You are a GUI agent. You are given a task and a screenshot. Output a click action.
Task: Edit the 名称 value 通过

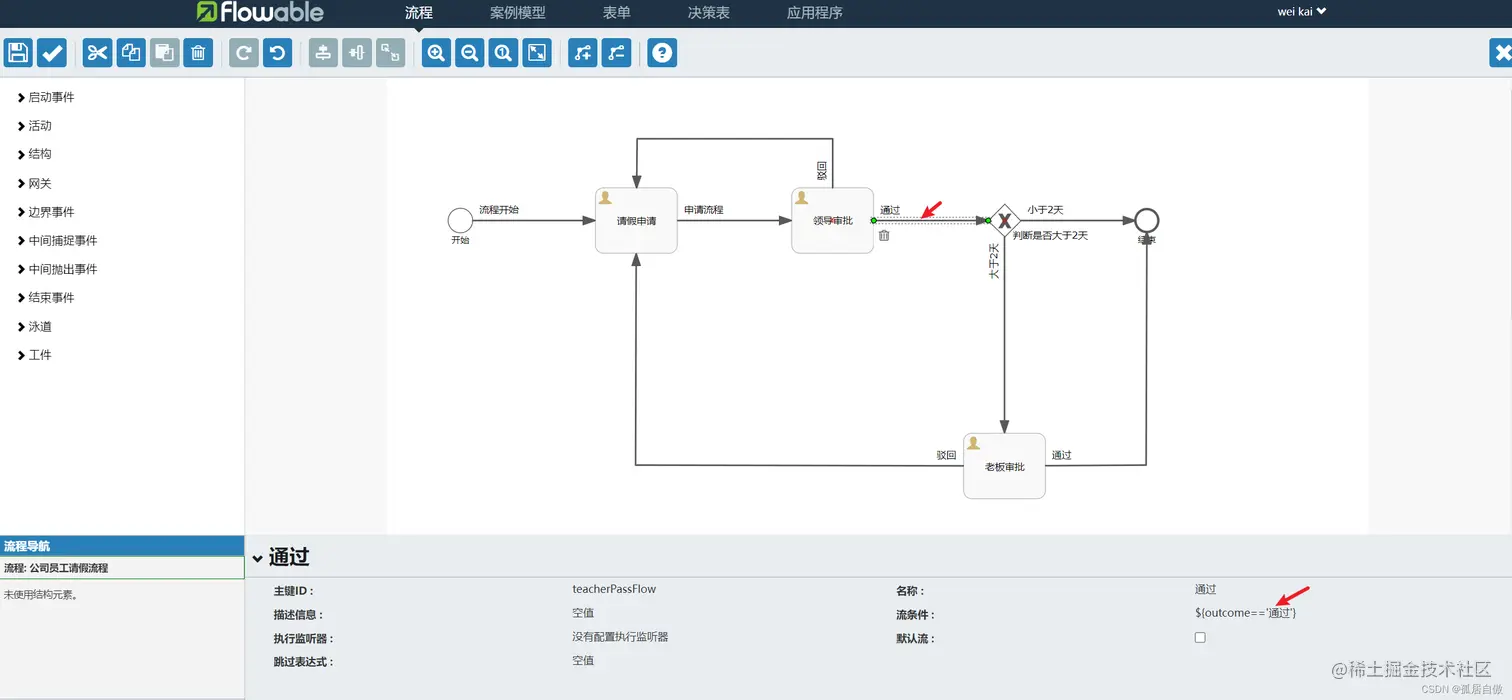(1205, 589)
